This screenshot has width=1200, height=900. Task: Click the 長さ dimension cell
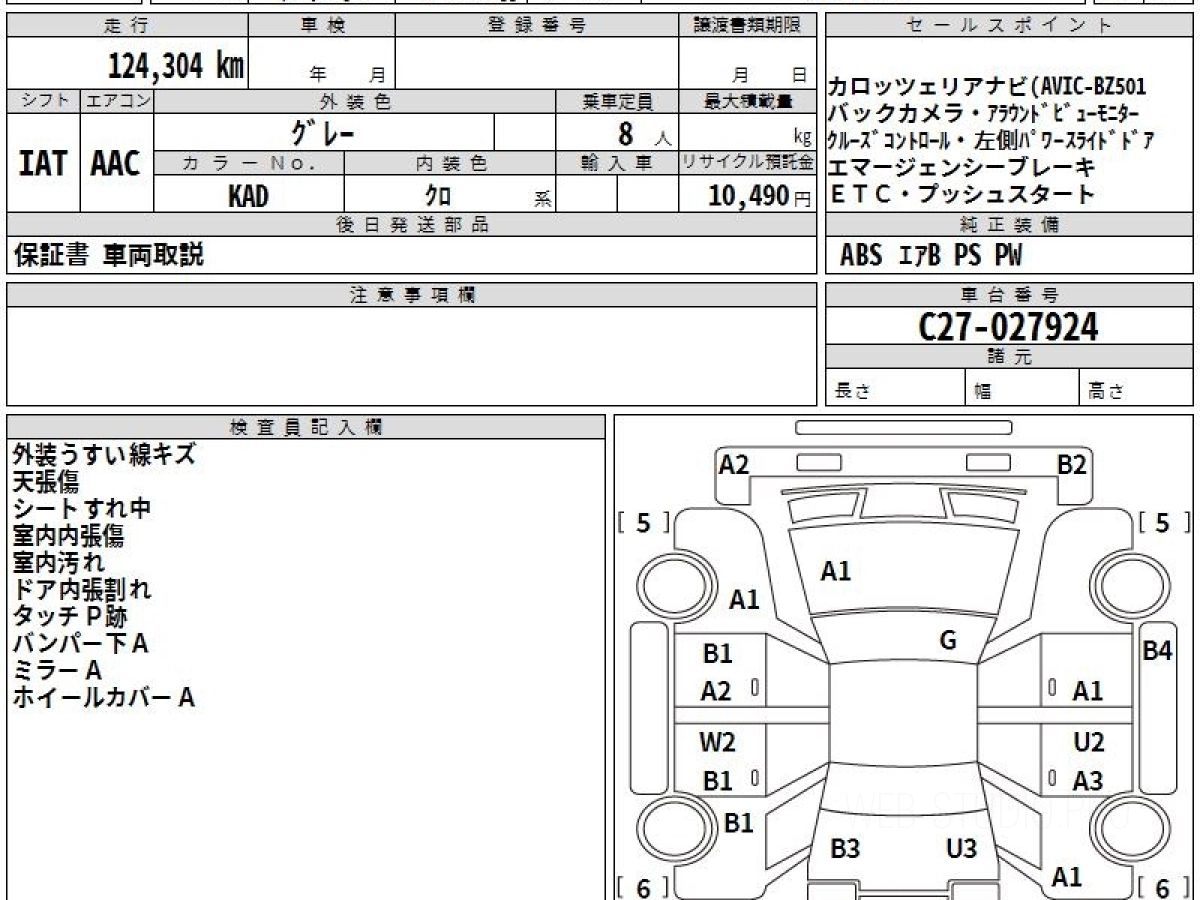pyautogui.click(x=895, y=387)
